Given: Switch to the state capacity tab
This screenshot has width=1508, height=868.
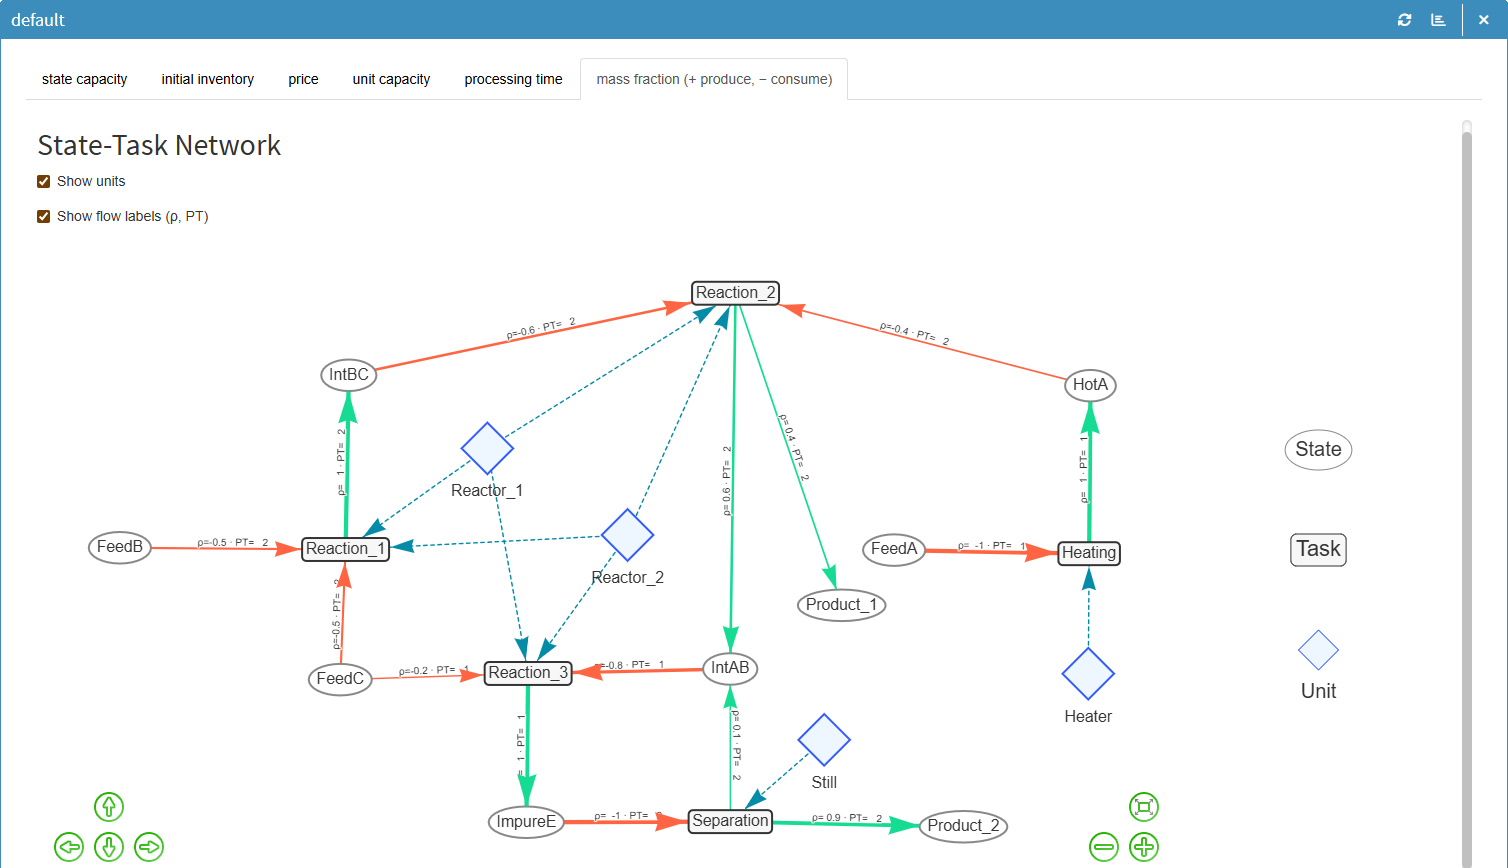Looking at the screenshot, I should pos(85,79).
